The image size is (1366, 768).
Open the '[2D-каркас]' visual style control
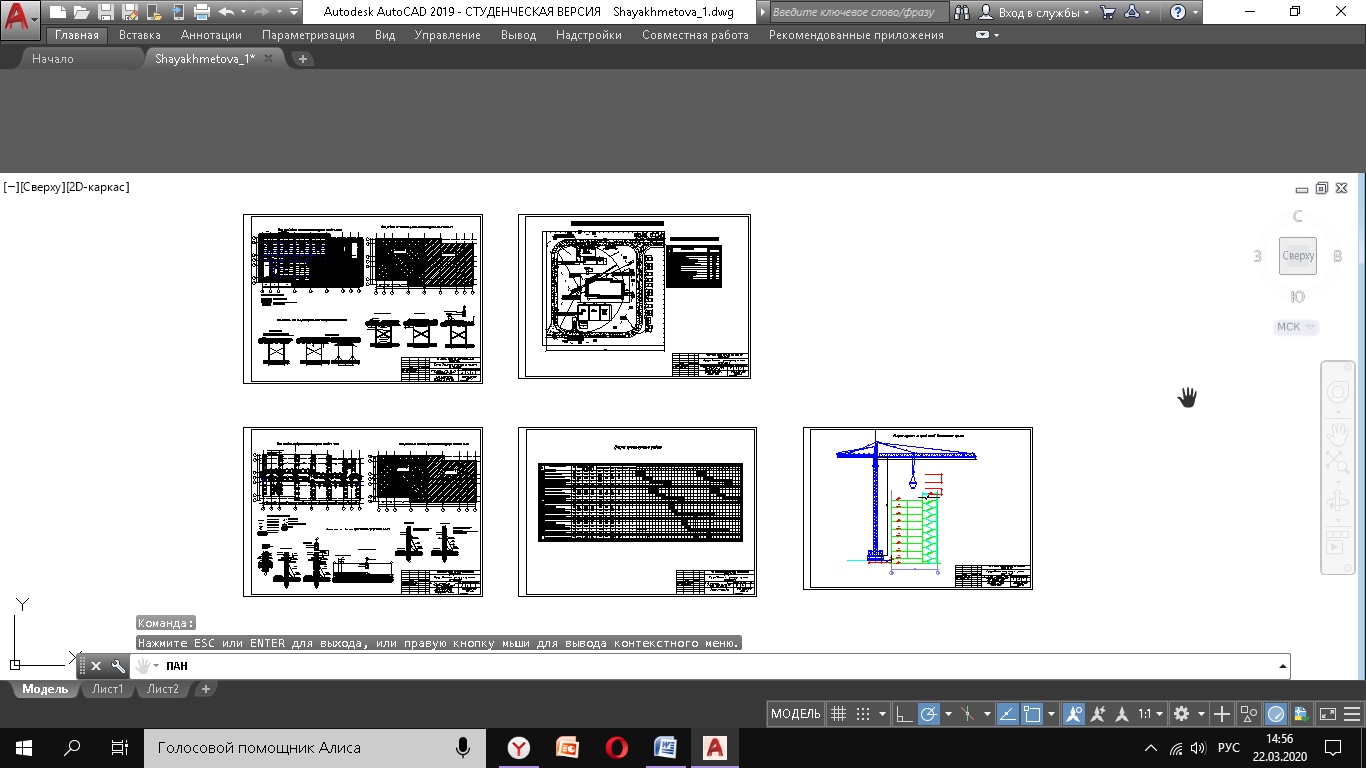[x=96, y=187]
